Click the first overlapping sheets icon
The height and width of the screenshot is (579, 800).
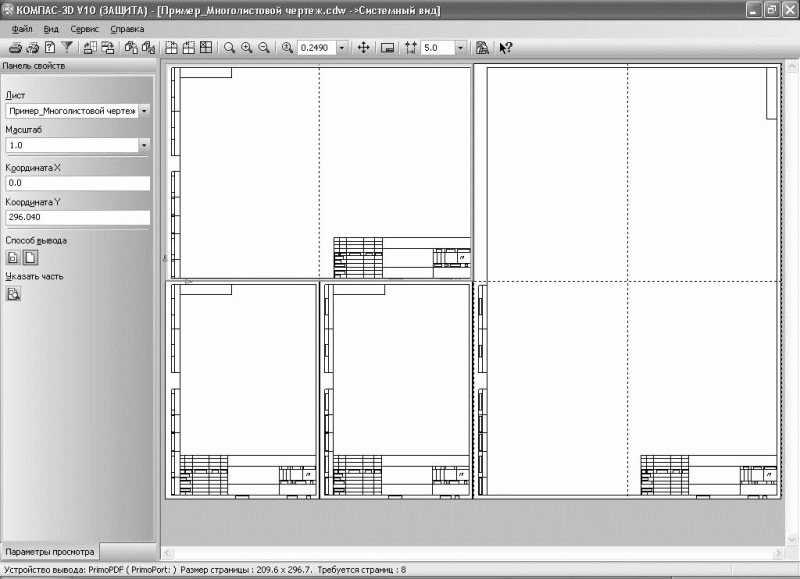pos(131,48)
